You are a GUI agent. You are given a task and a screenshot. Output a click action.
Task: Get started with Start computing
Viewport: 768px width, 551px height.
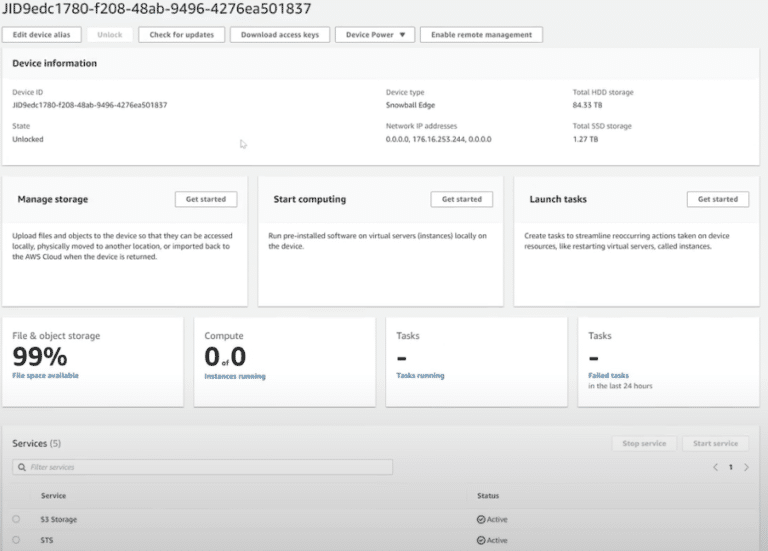462,199
